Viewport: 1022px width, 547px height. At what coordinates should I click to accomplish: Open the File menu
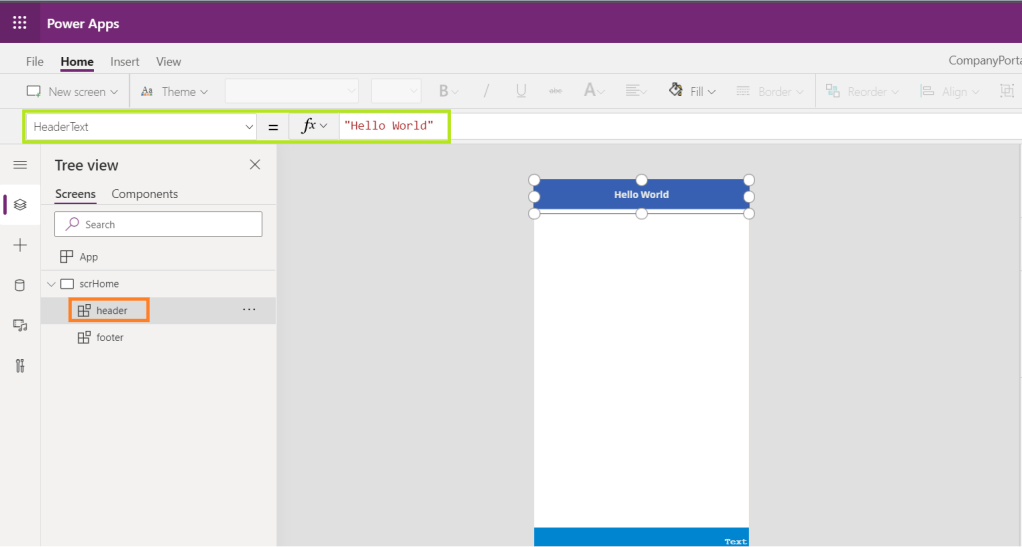coord(35,62)
